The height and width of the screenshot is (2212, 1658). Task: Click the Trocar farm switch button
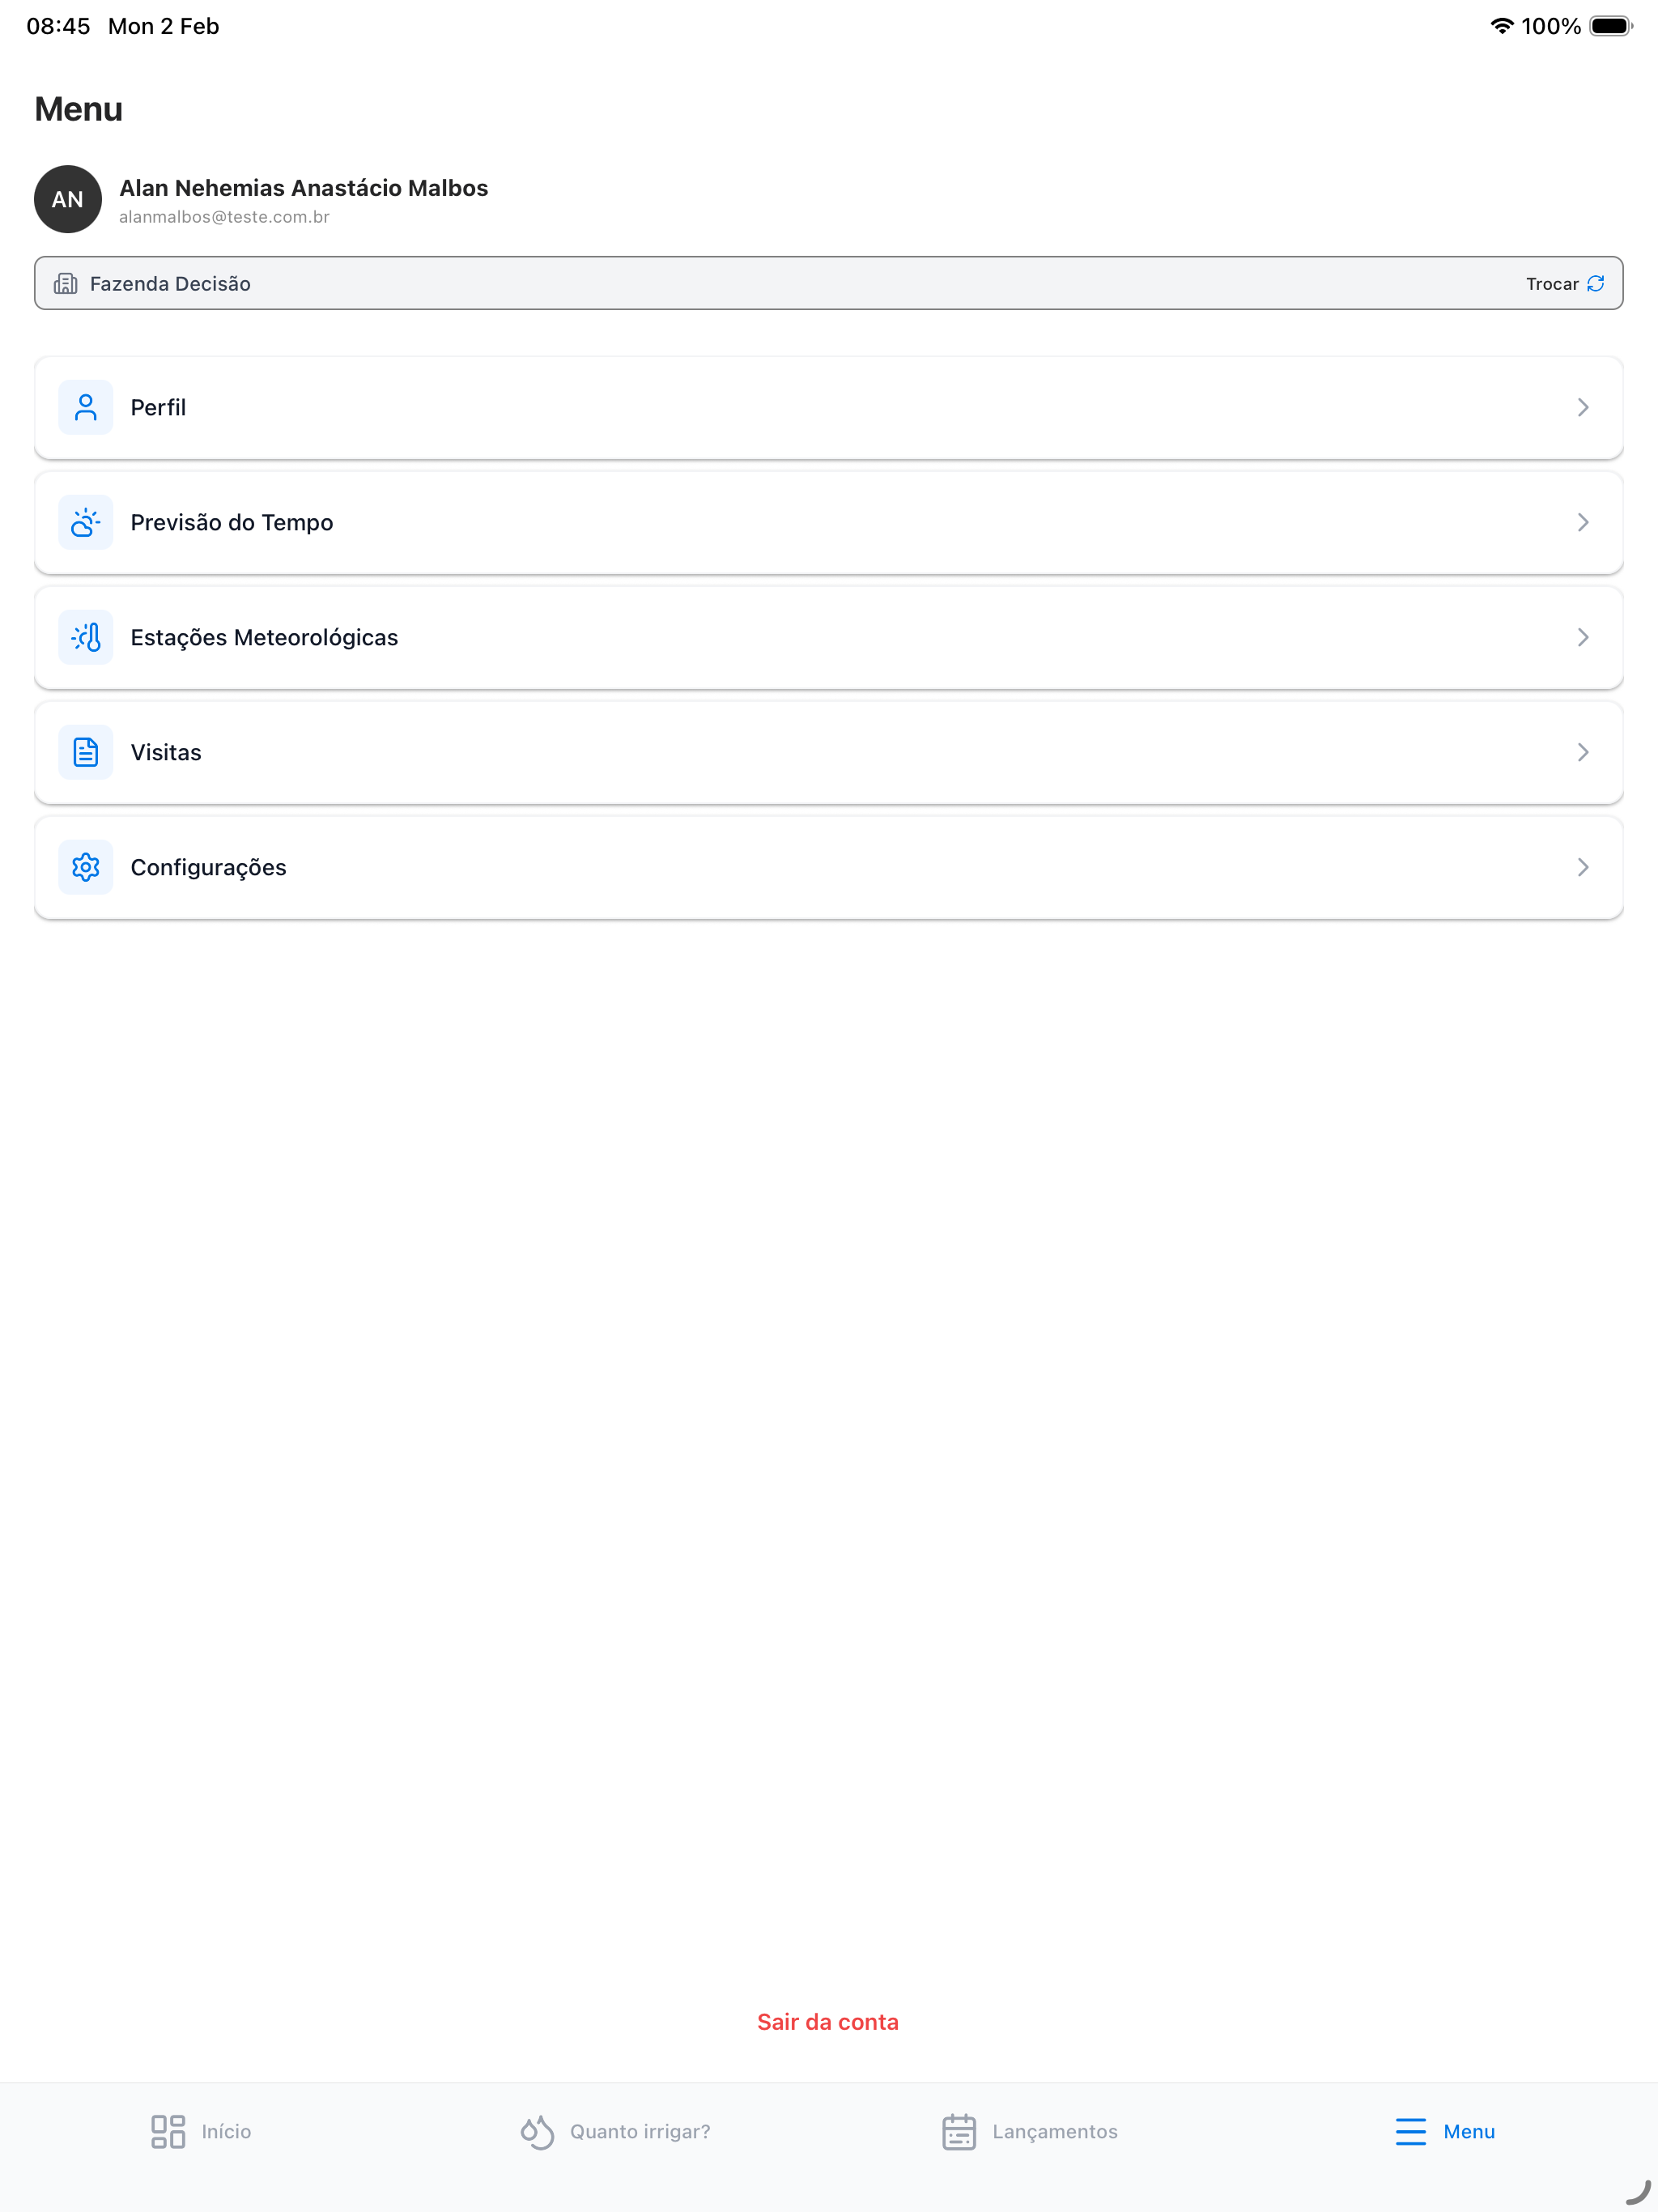[1565, 284]
